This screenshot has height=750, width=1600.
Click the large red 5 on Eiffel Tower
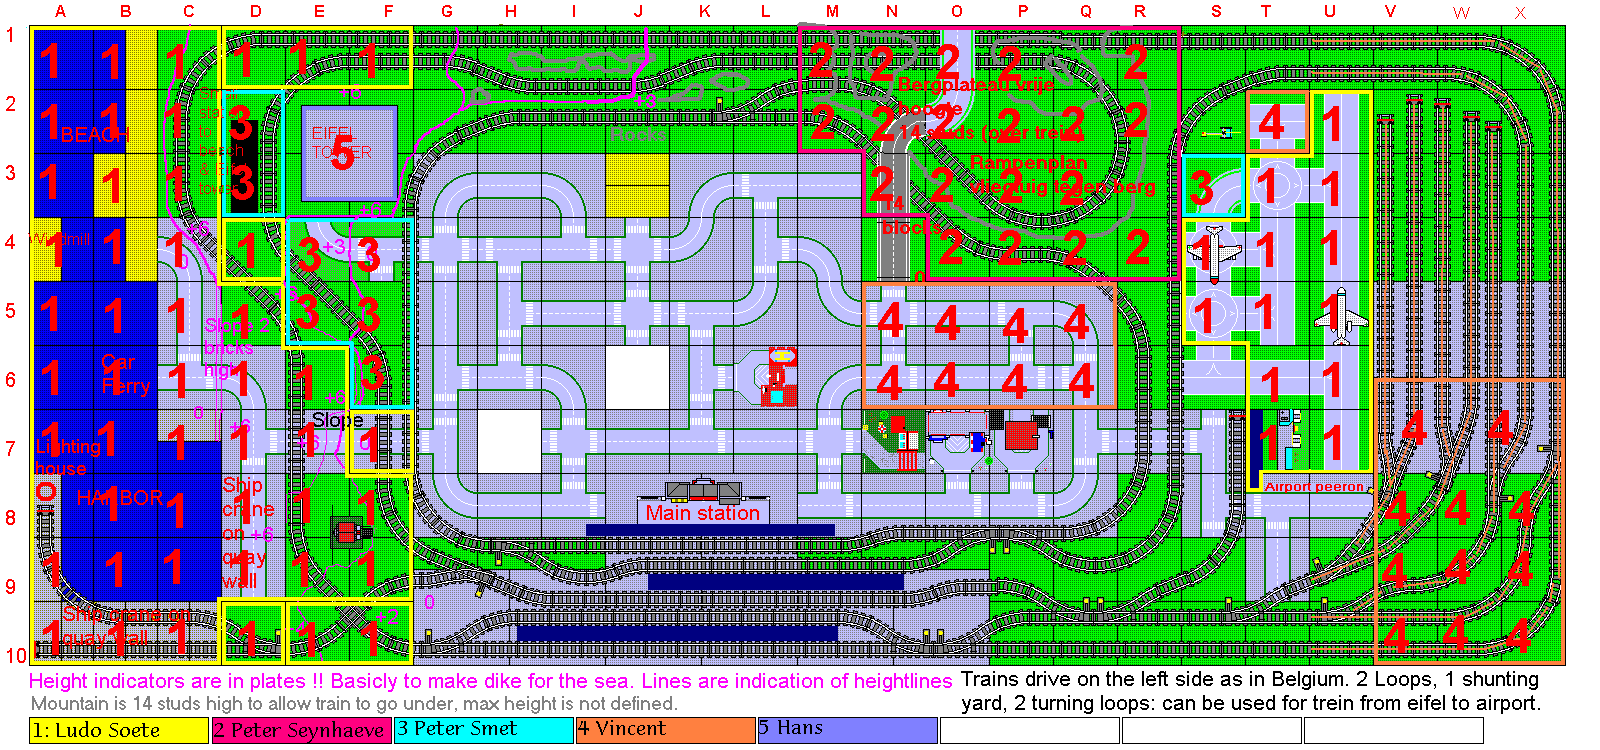pyautogui.click(x=342, y=155)
